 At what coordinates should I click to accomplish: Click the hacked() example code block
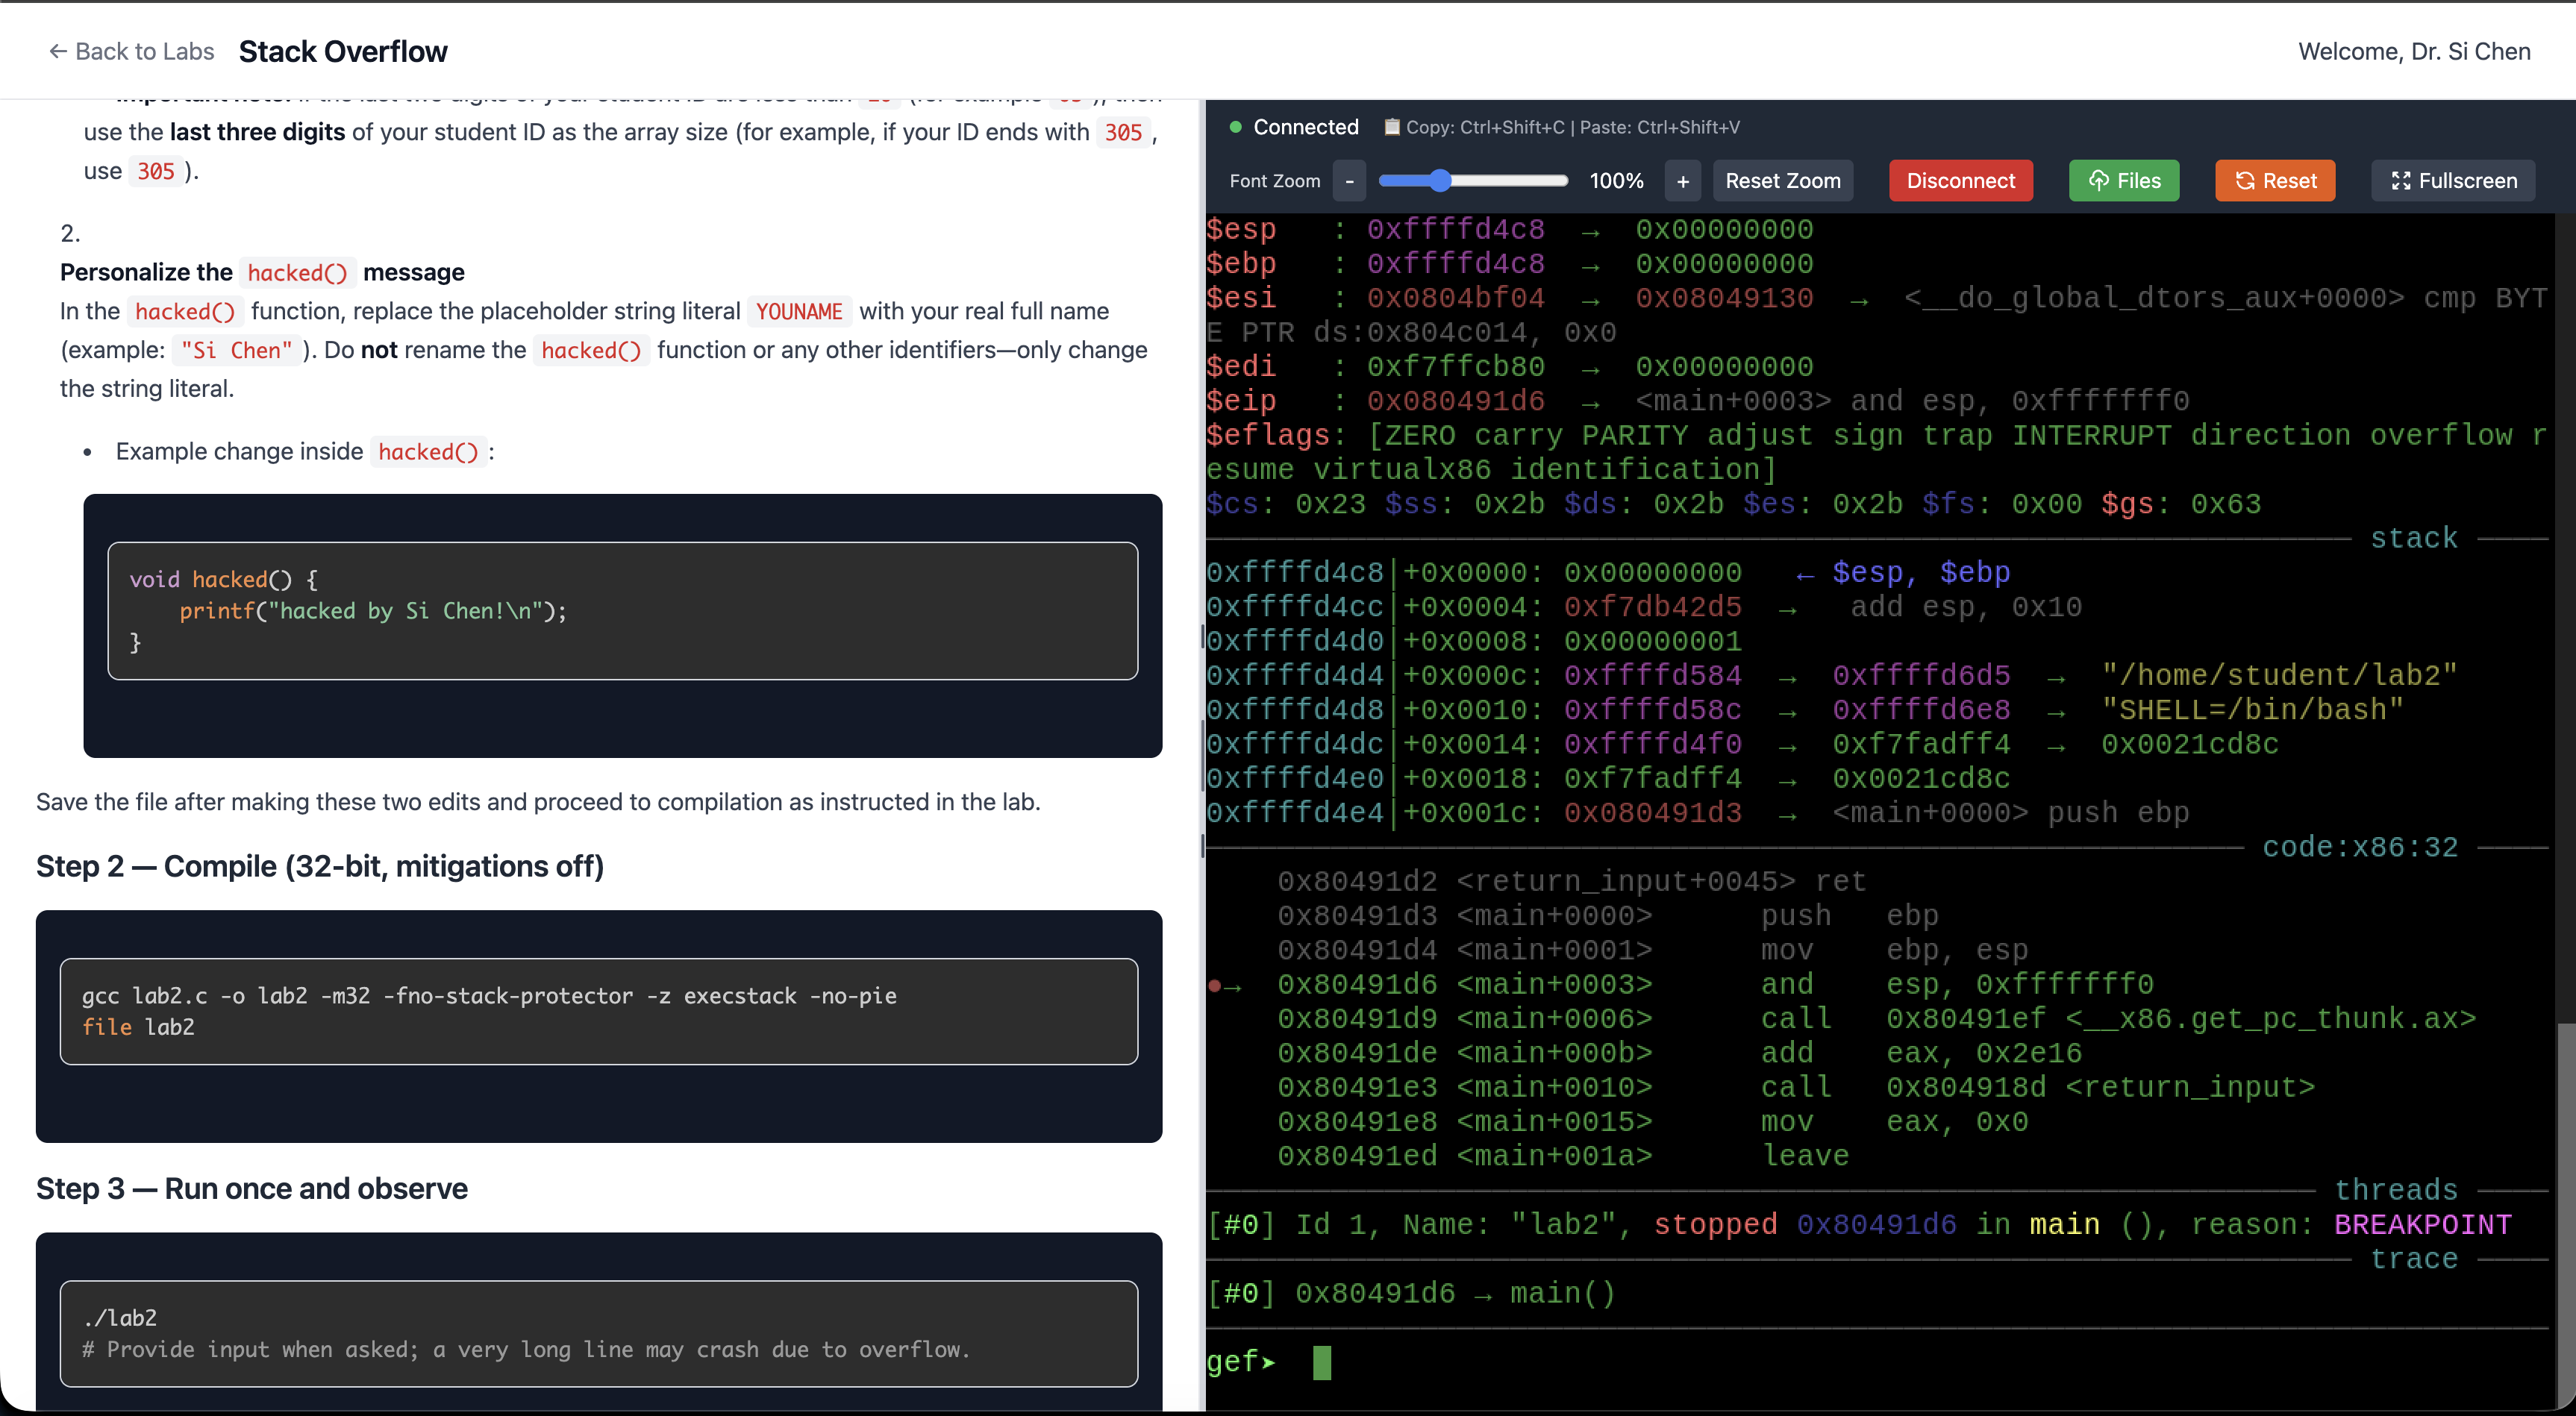(622, 610)
